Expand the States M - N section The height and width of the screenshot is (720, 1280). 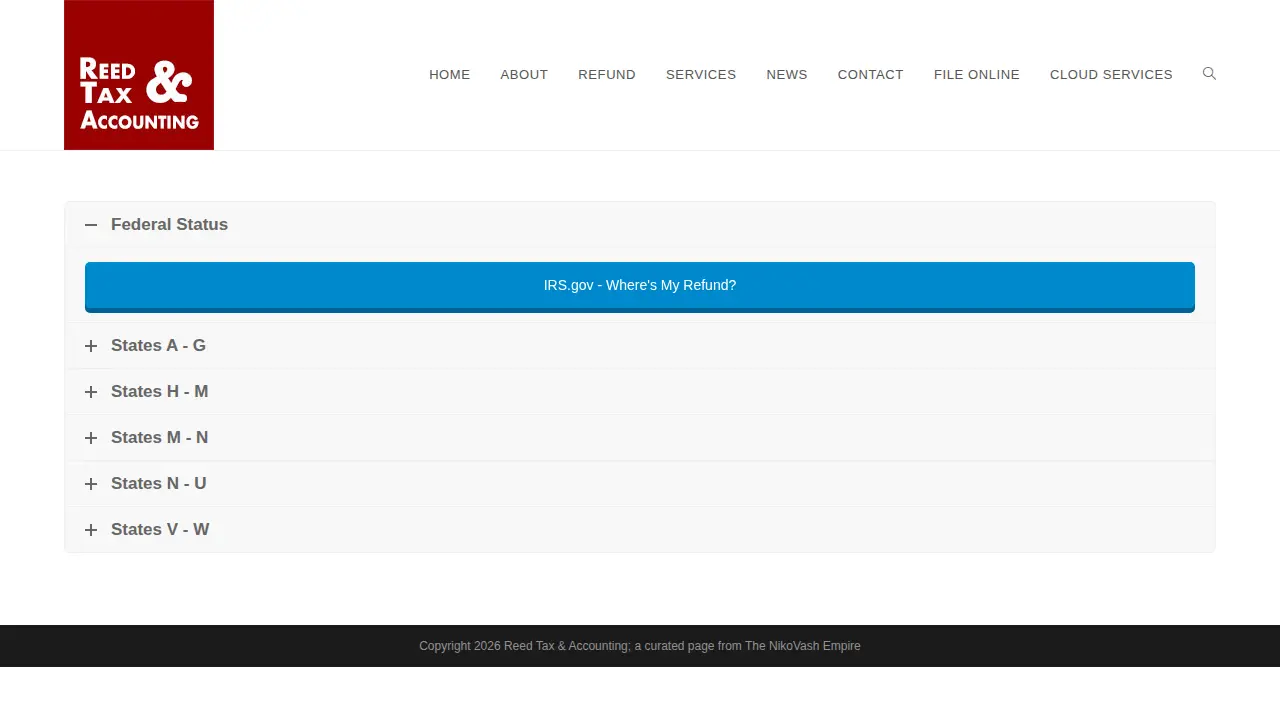tap(640, 438)
